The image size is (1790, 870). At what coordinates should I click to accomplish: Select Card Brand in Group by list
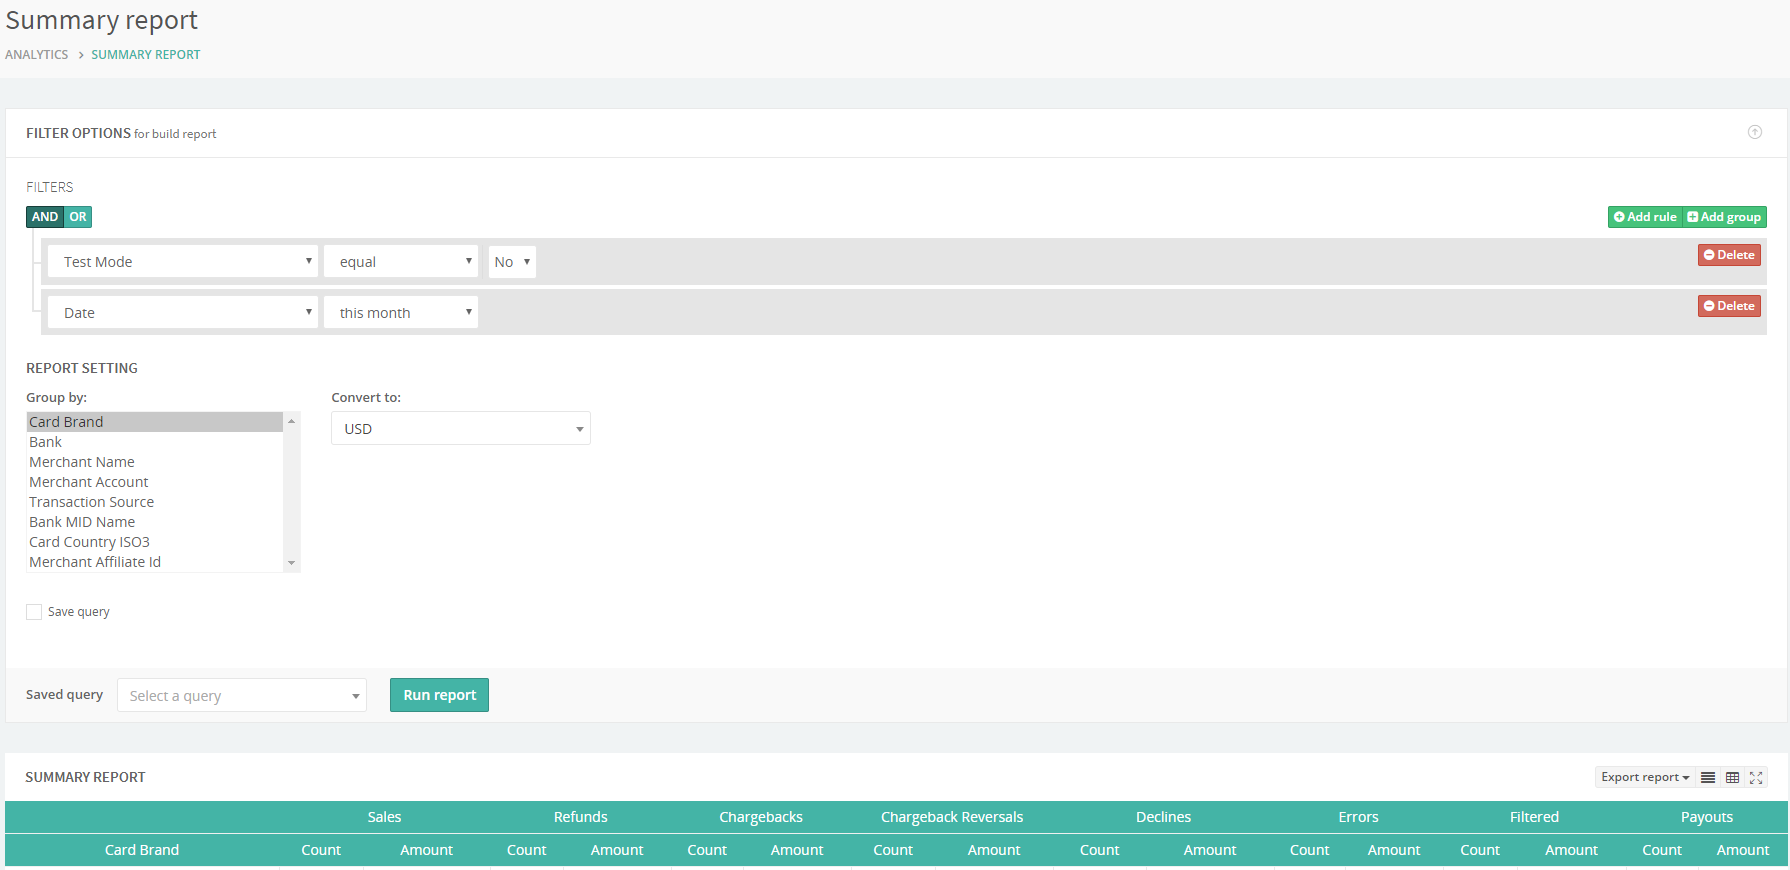pos(154,422)
